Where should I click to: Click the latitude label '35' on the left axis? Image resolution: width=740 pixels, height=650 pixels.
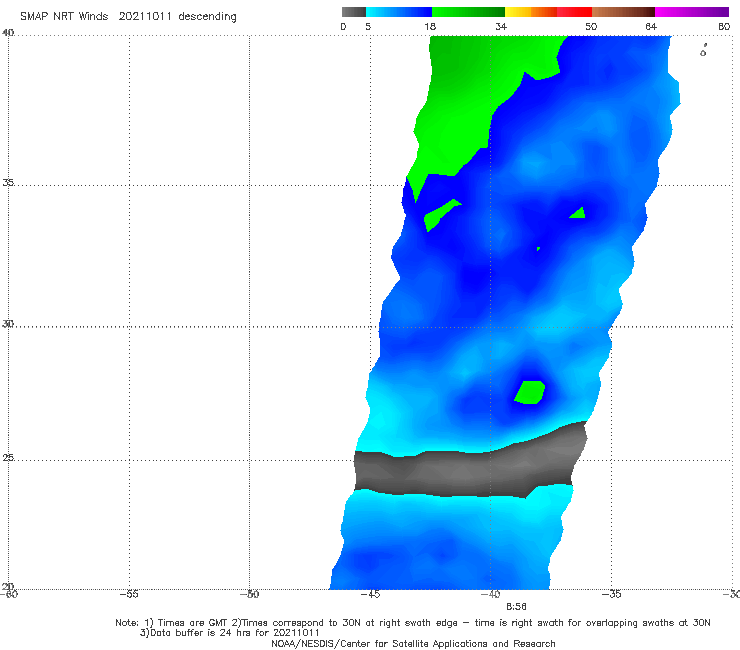click(x=8, y=182)
